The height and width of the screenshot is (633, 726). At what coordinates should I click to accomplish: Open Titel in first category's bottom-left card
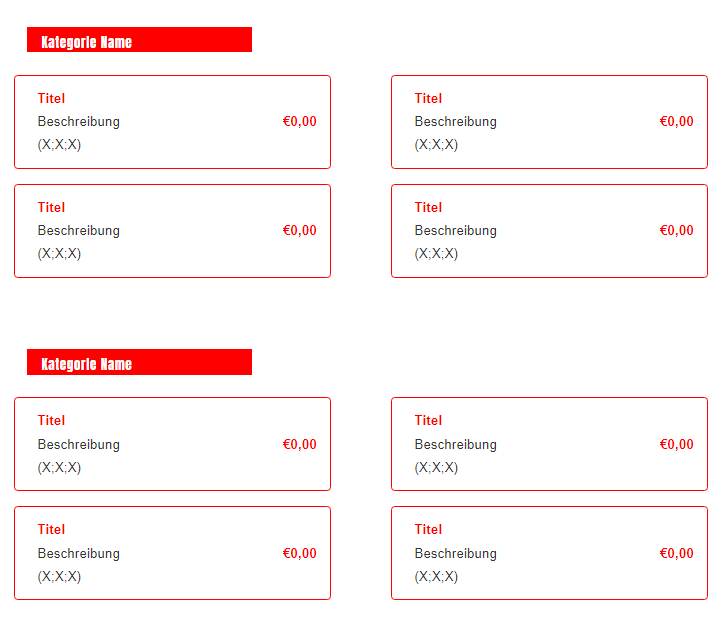click(x=51, y=207)
